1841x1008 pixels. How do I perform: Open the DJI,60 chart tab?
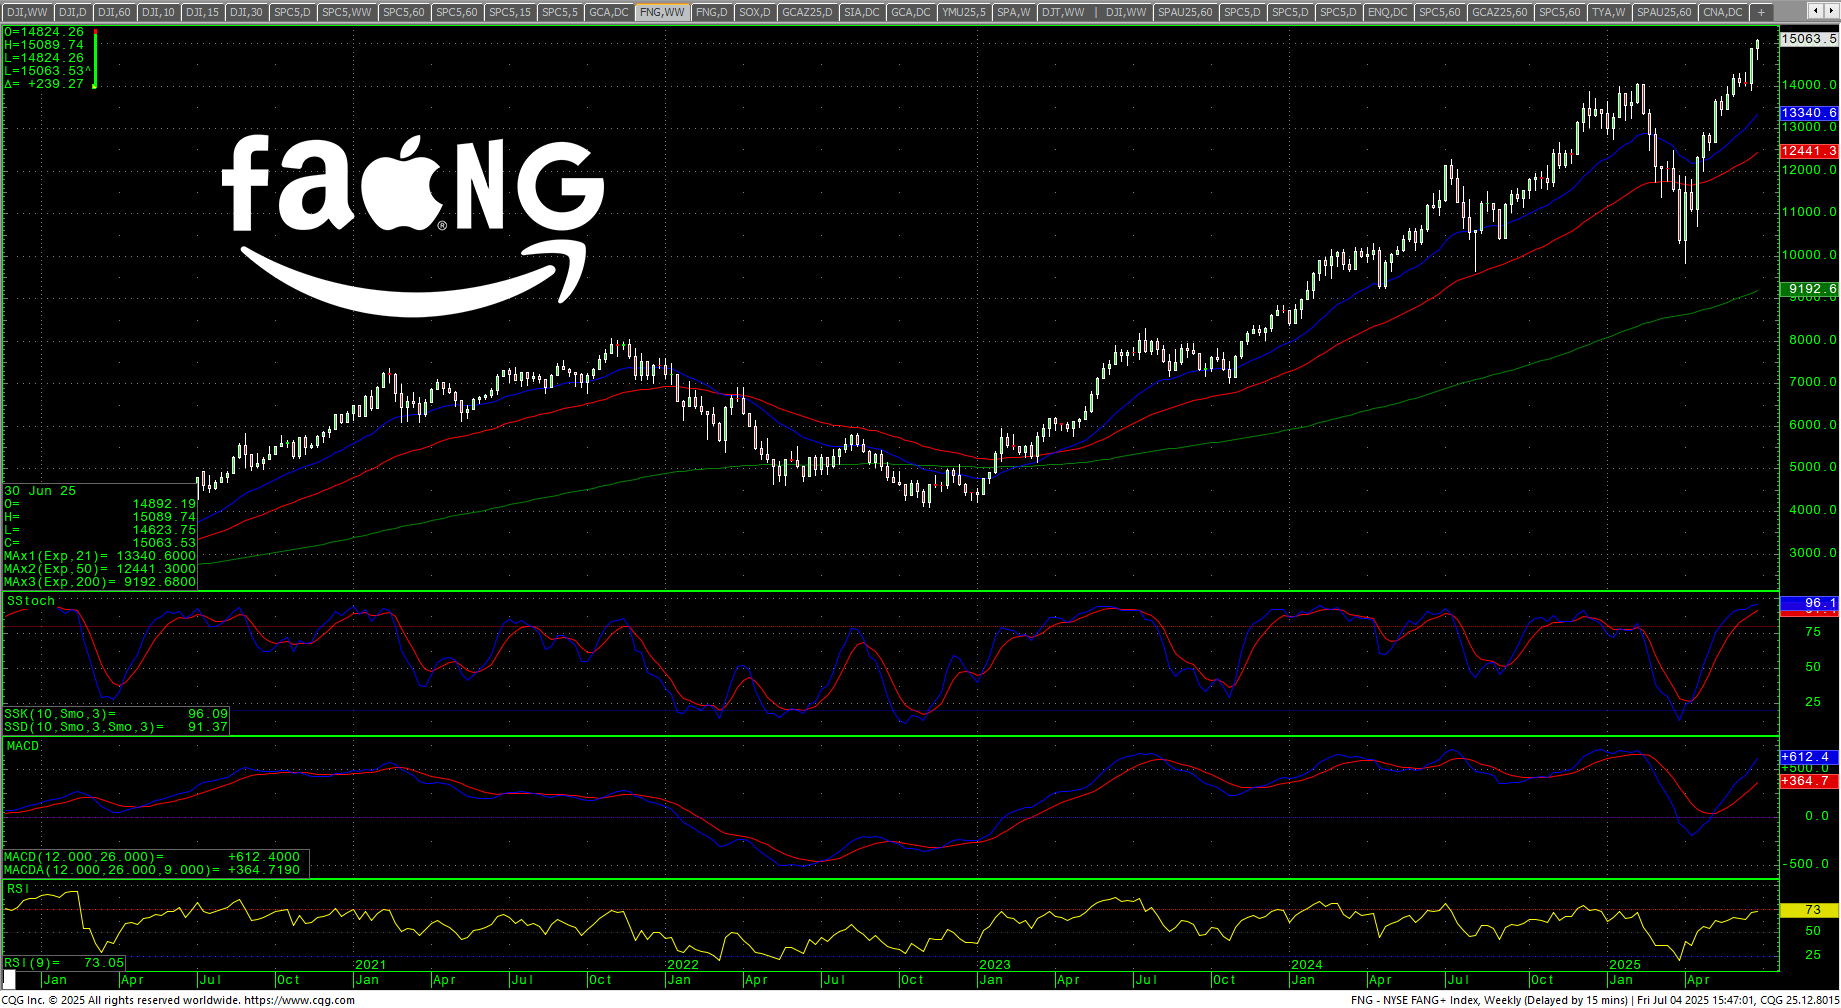click(x=113, y=12)
